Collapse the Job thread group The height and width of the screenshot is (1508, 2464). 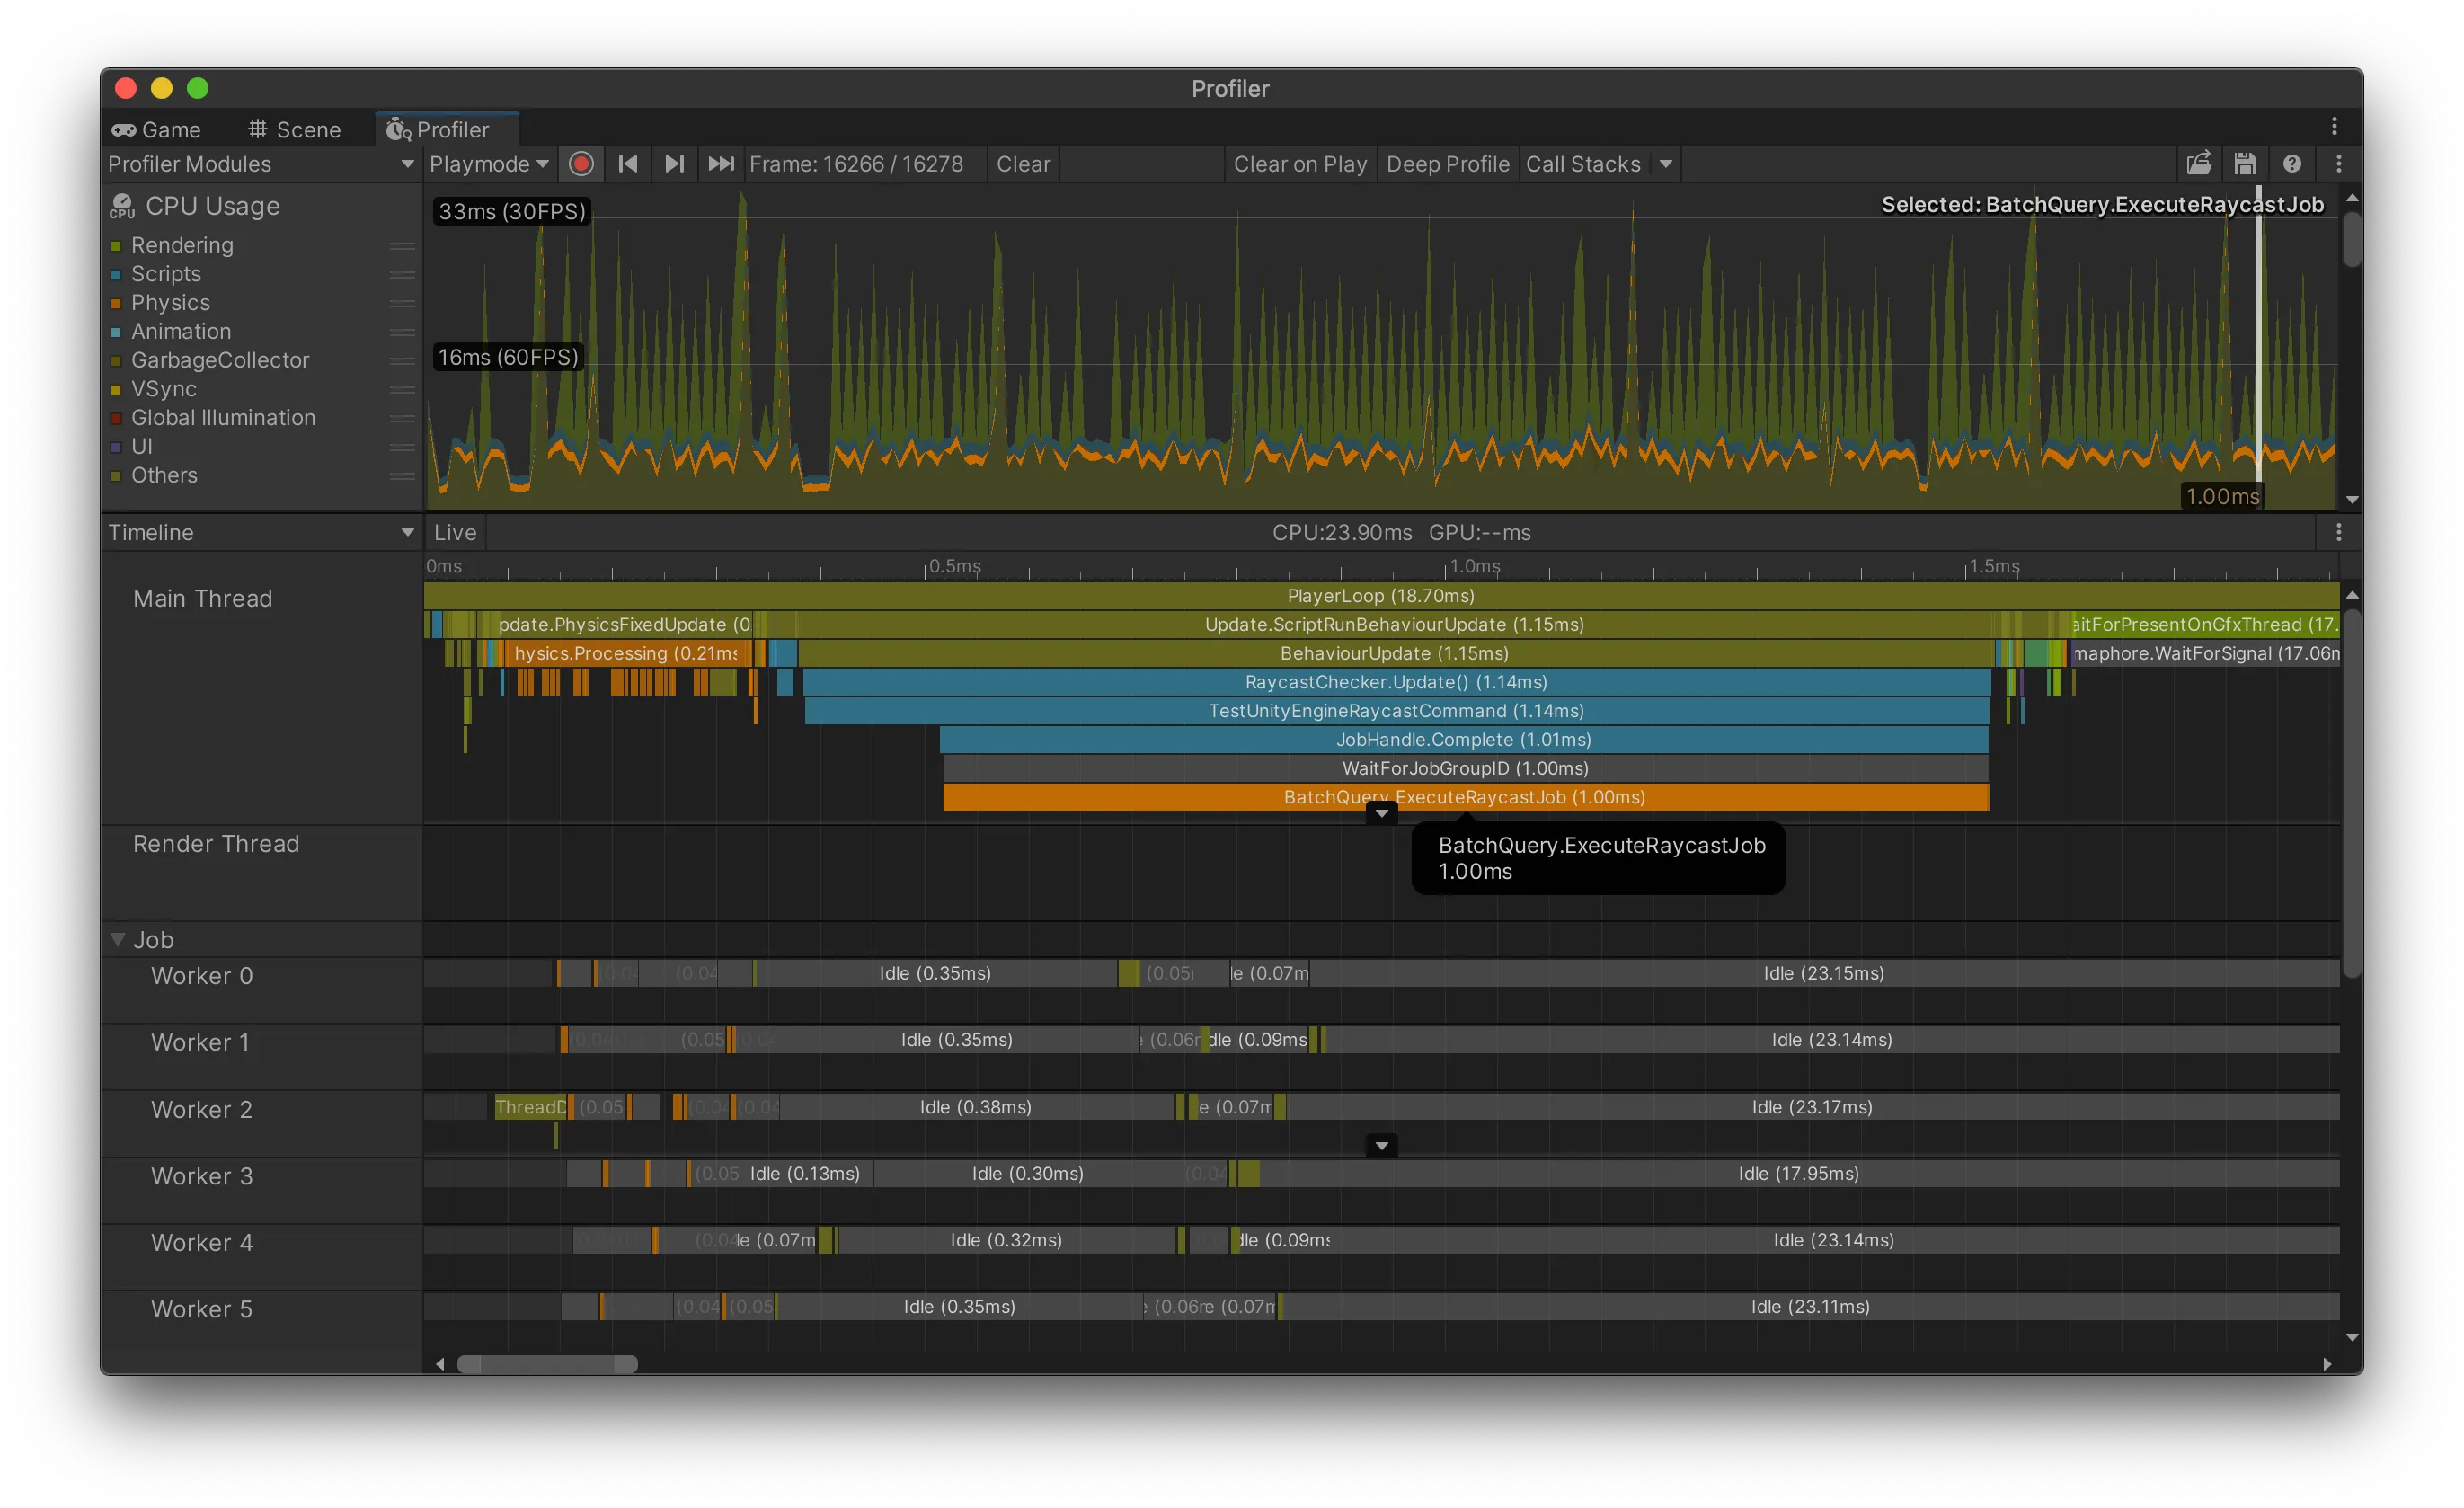pyautogui.click(x=118, y=940)
